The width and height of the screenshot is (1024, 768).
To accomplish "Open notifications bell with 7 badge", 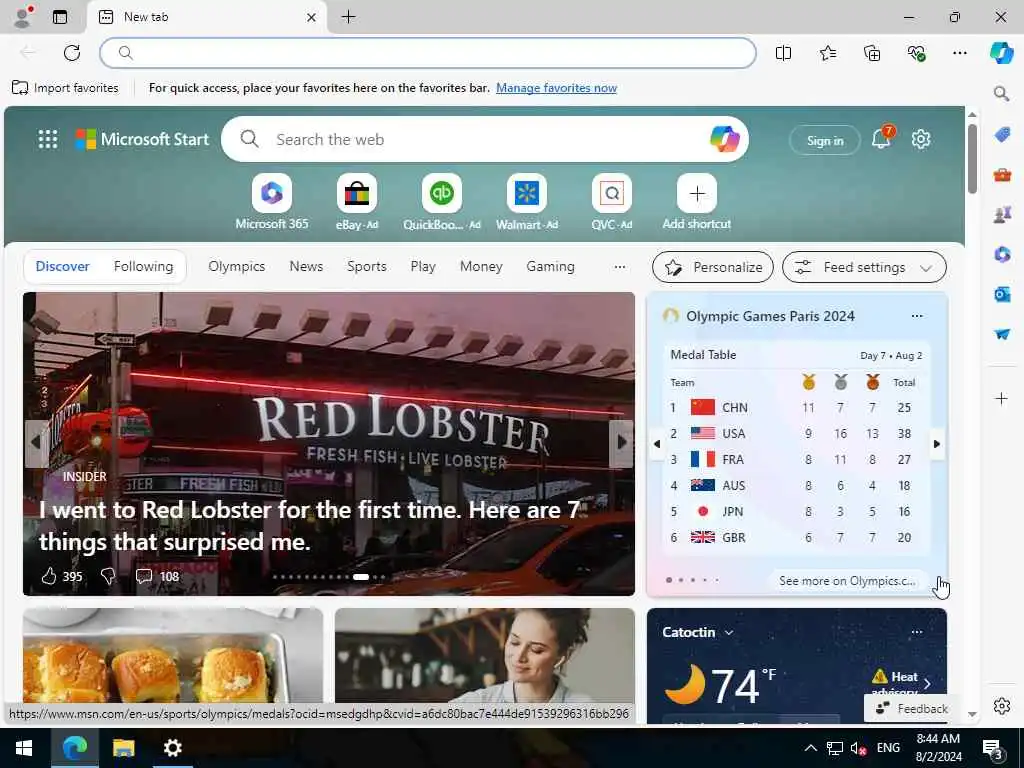I will [x=882, y=138].
